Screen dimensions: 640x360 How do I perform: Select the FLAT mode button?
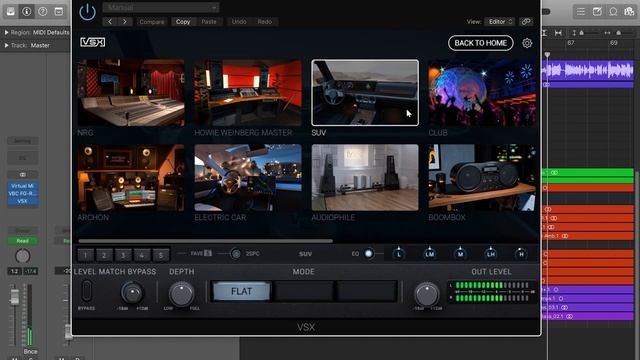241,291
